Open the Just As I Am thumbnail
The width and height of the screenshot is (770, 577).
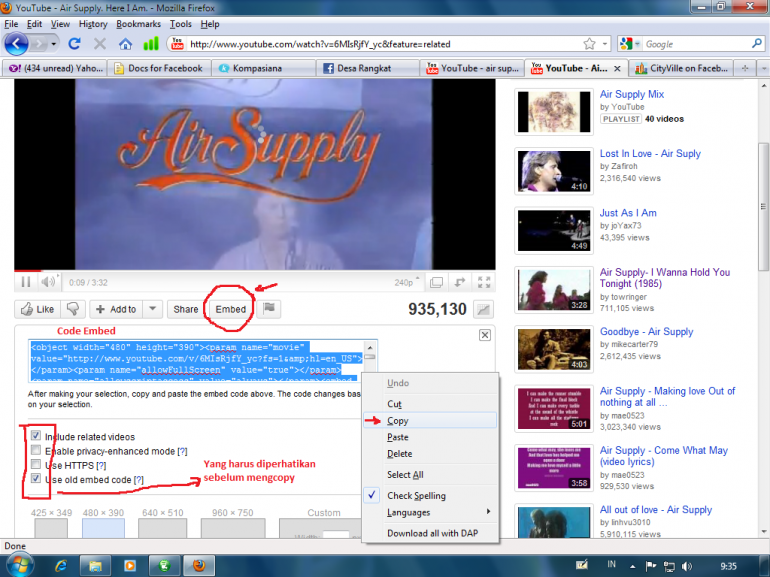coord(554,230)
